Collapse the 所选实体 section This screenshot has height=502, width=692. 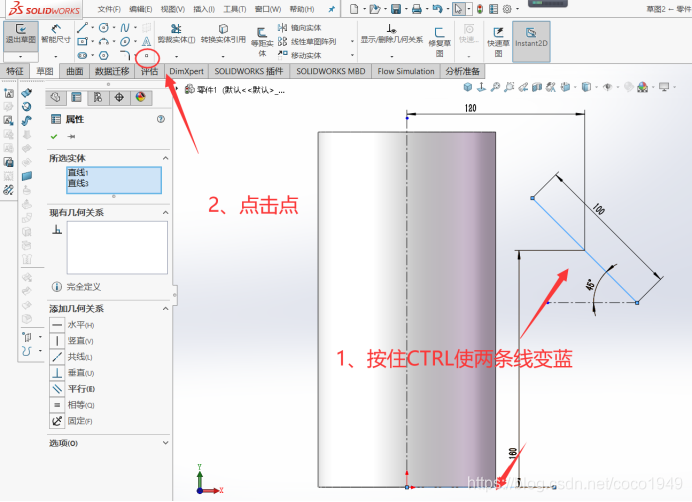(x=165, y=158)
